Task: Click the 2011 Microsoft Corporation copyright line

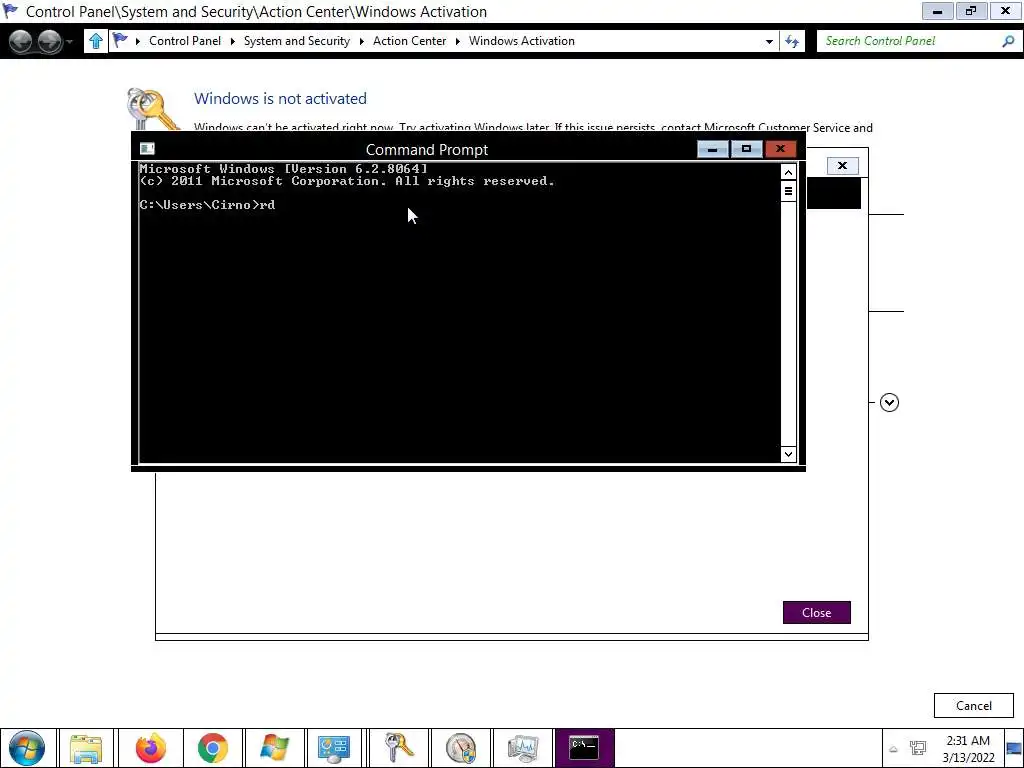Action: pos(347,182)
